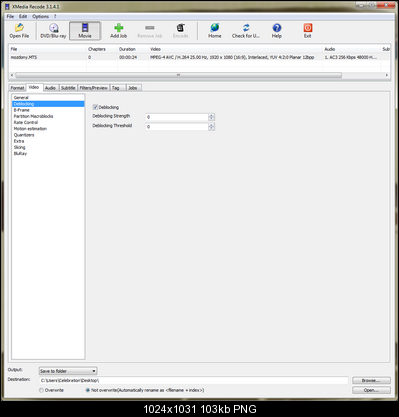Switch to the Subtitle tab
399x417 pixels.
tap(68, 88)
